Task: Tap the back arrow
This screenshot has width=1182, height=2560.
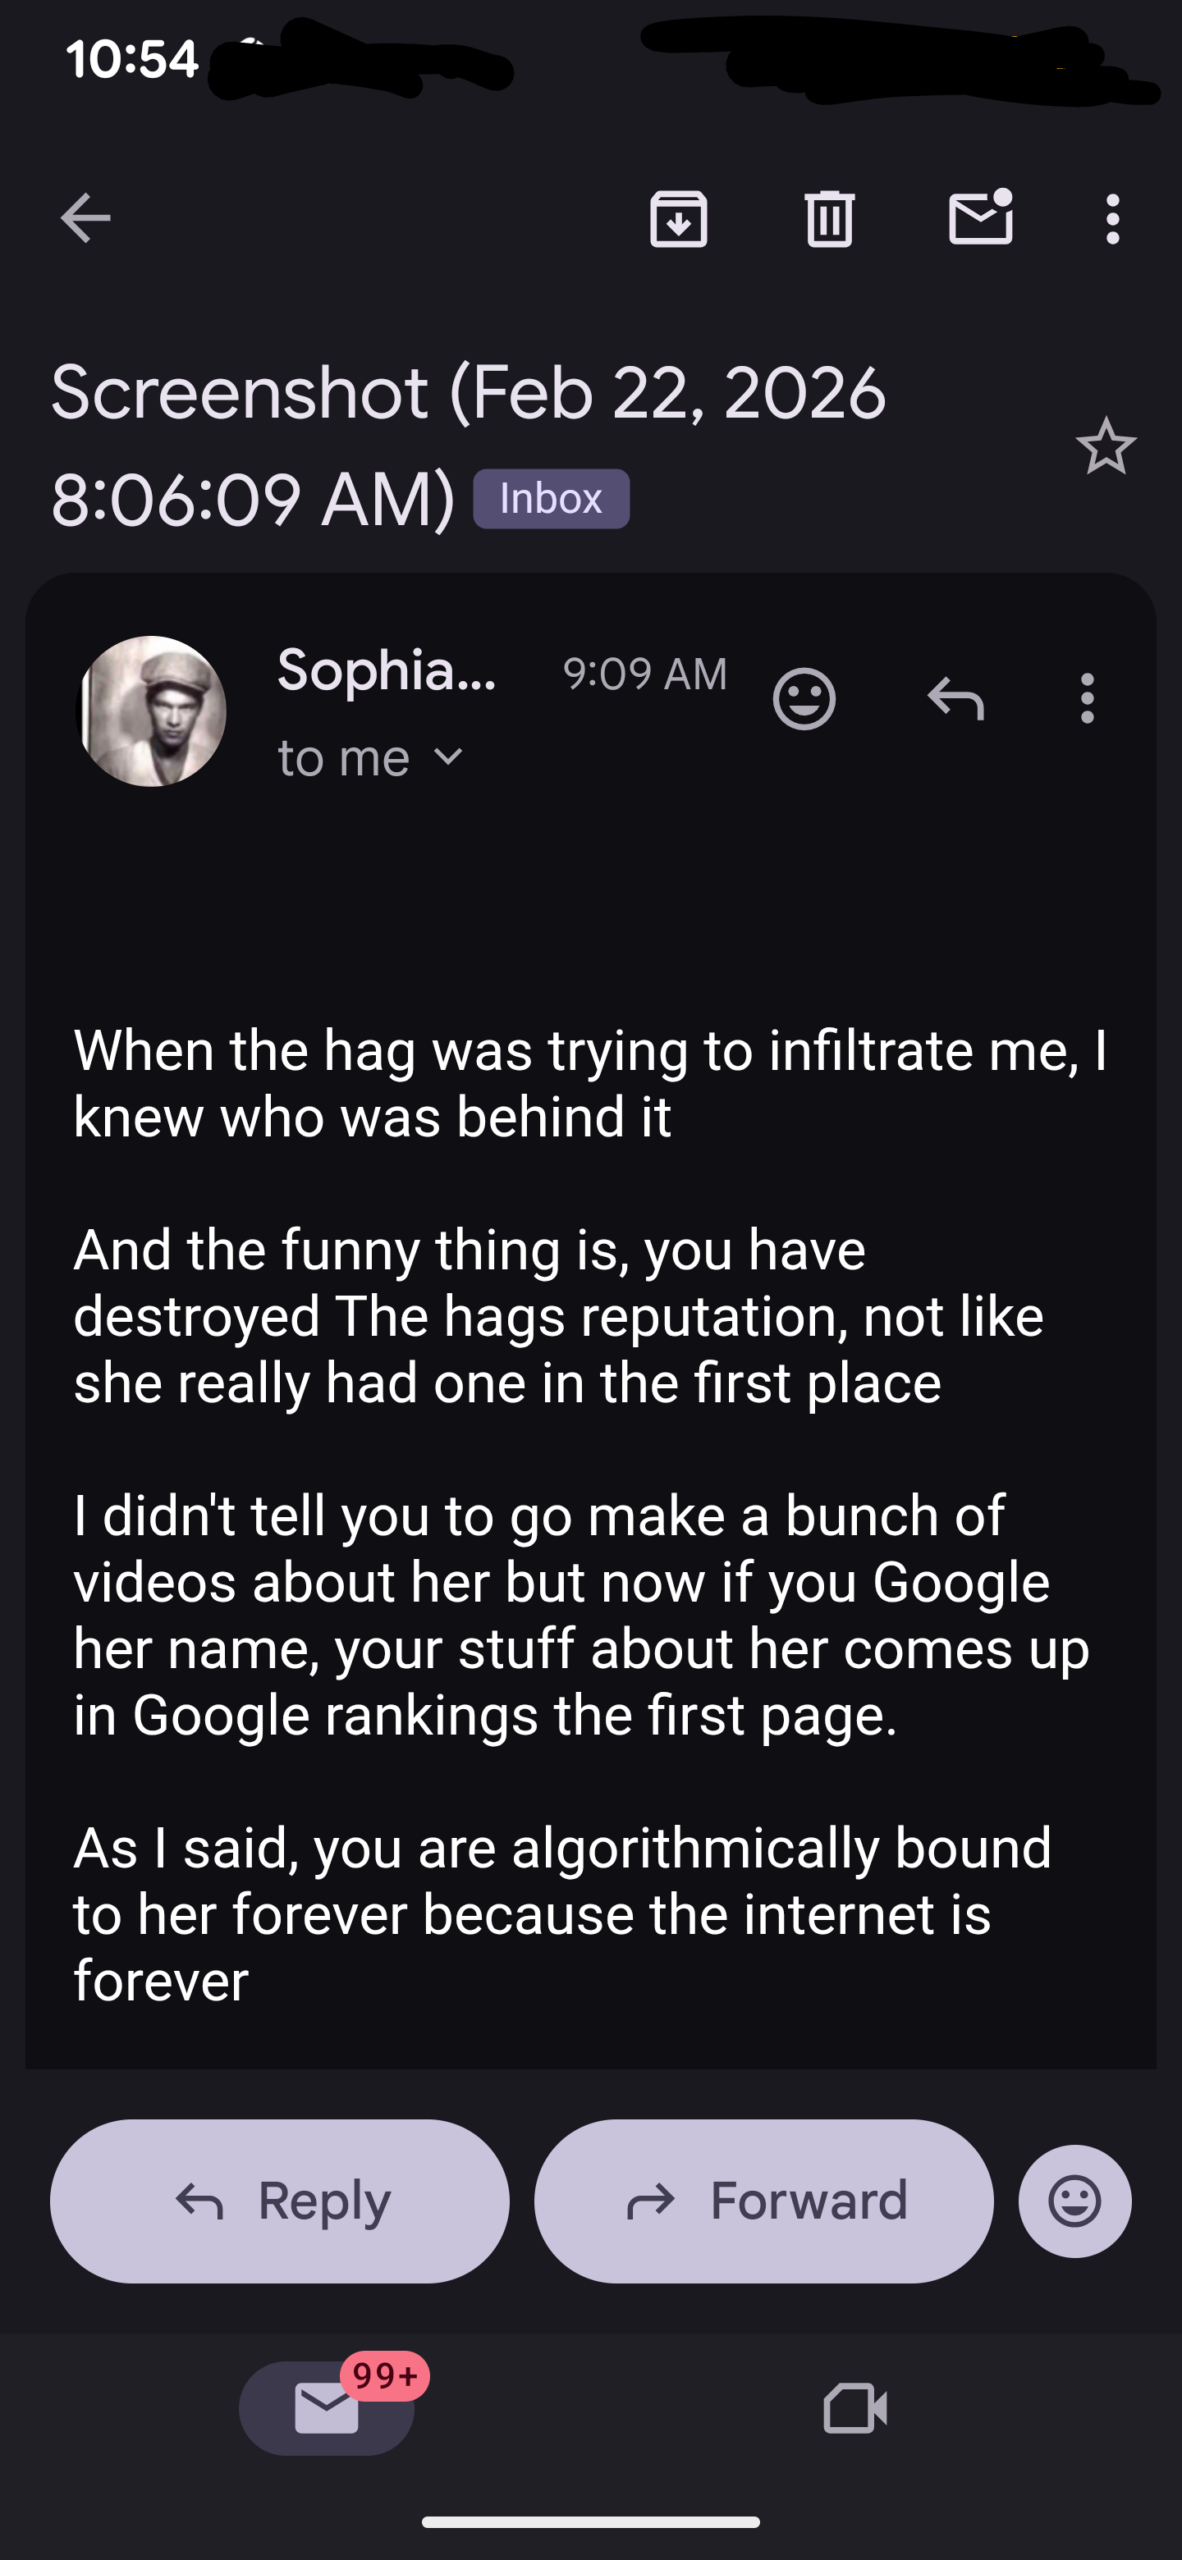Action: pos(86,218)
